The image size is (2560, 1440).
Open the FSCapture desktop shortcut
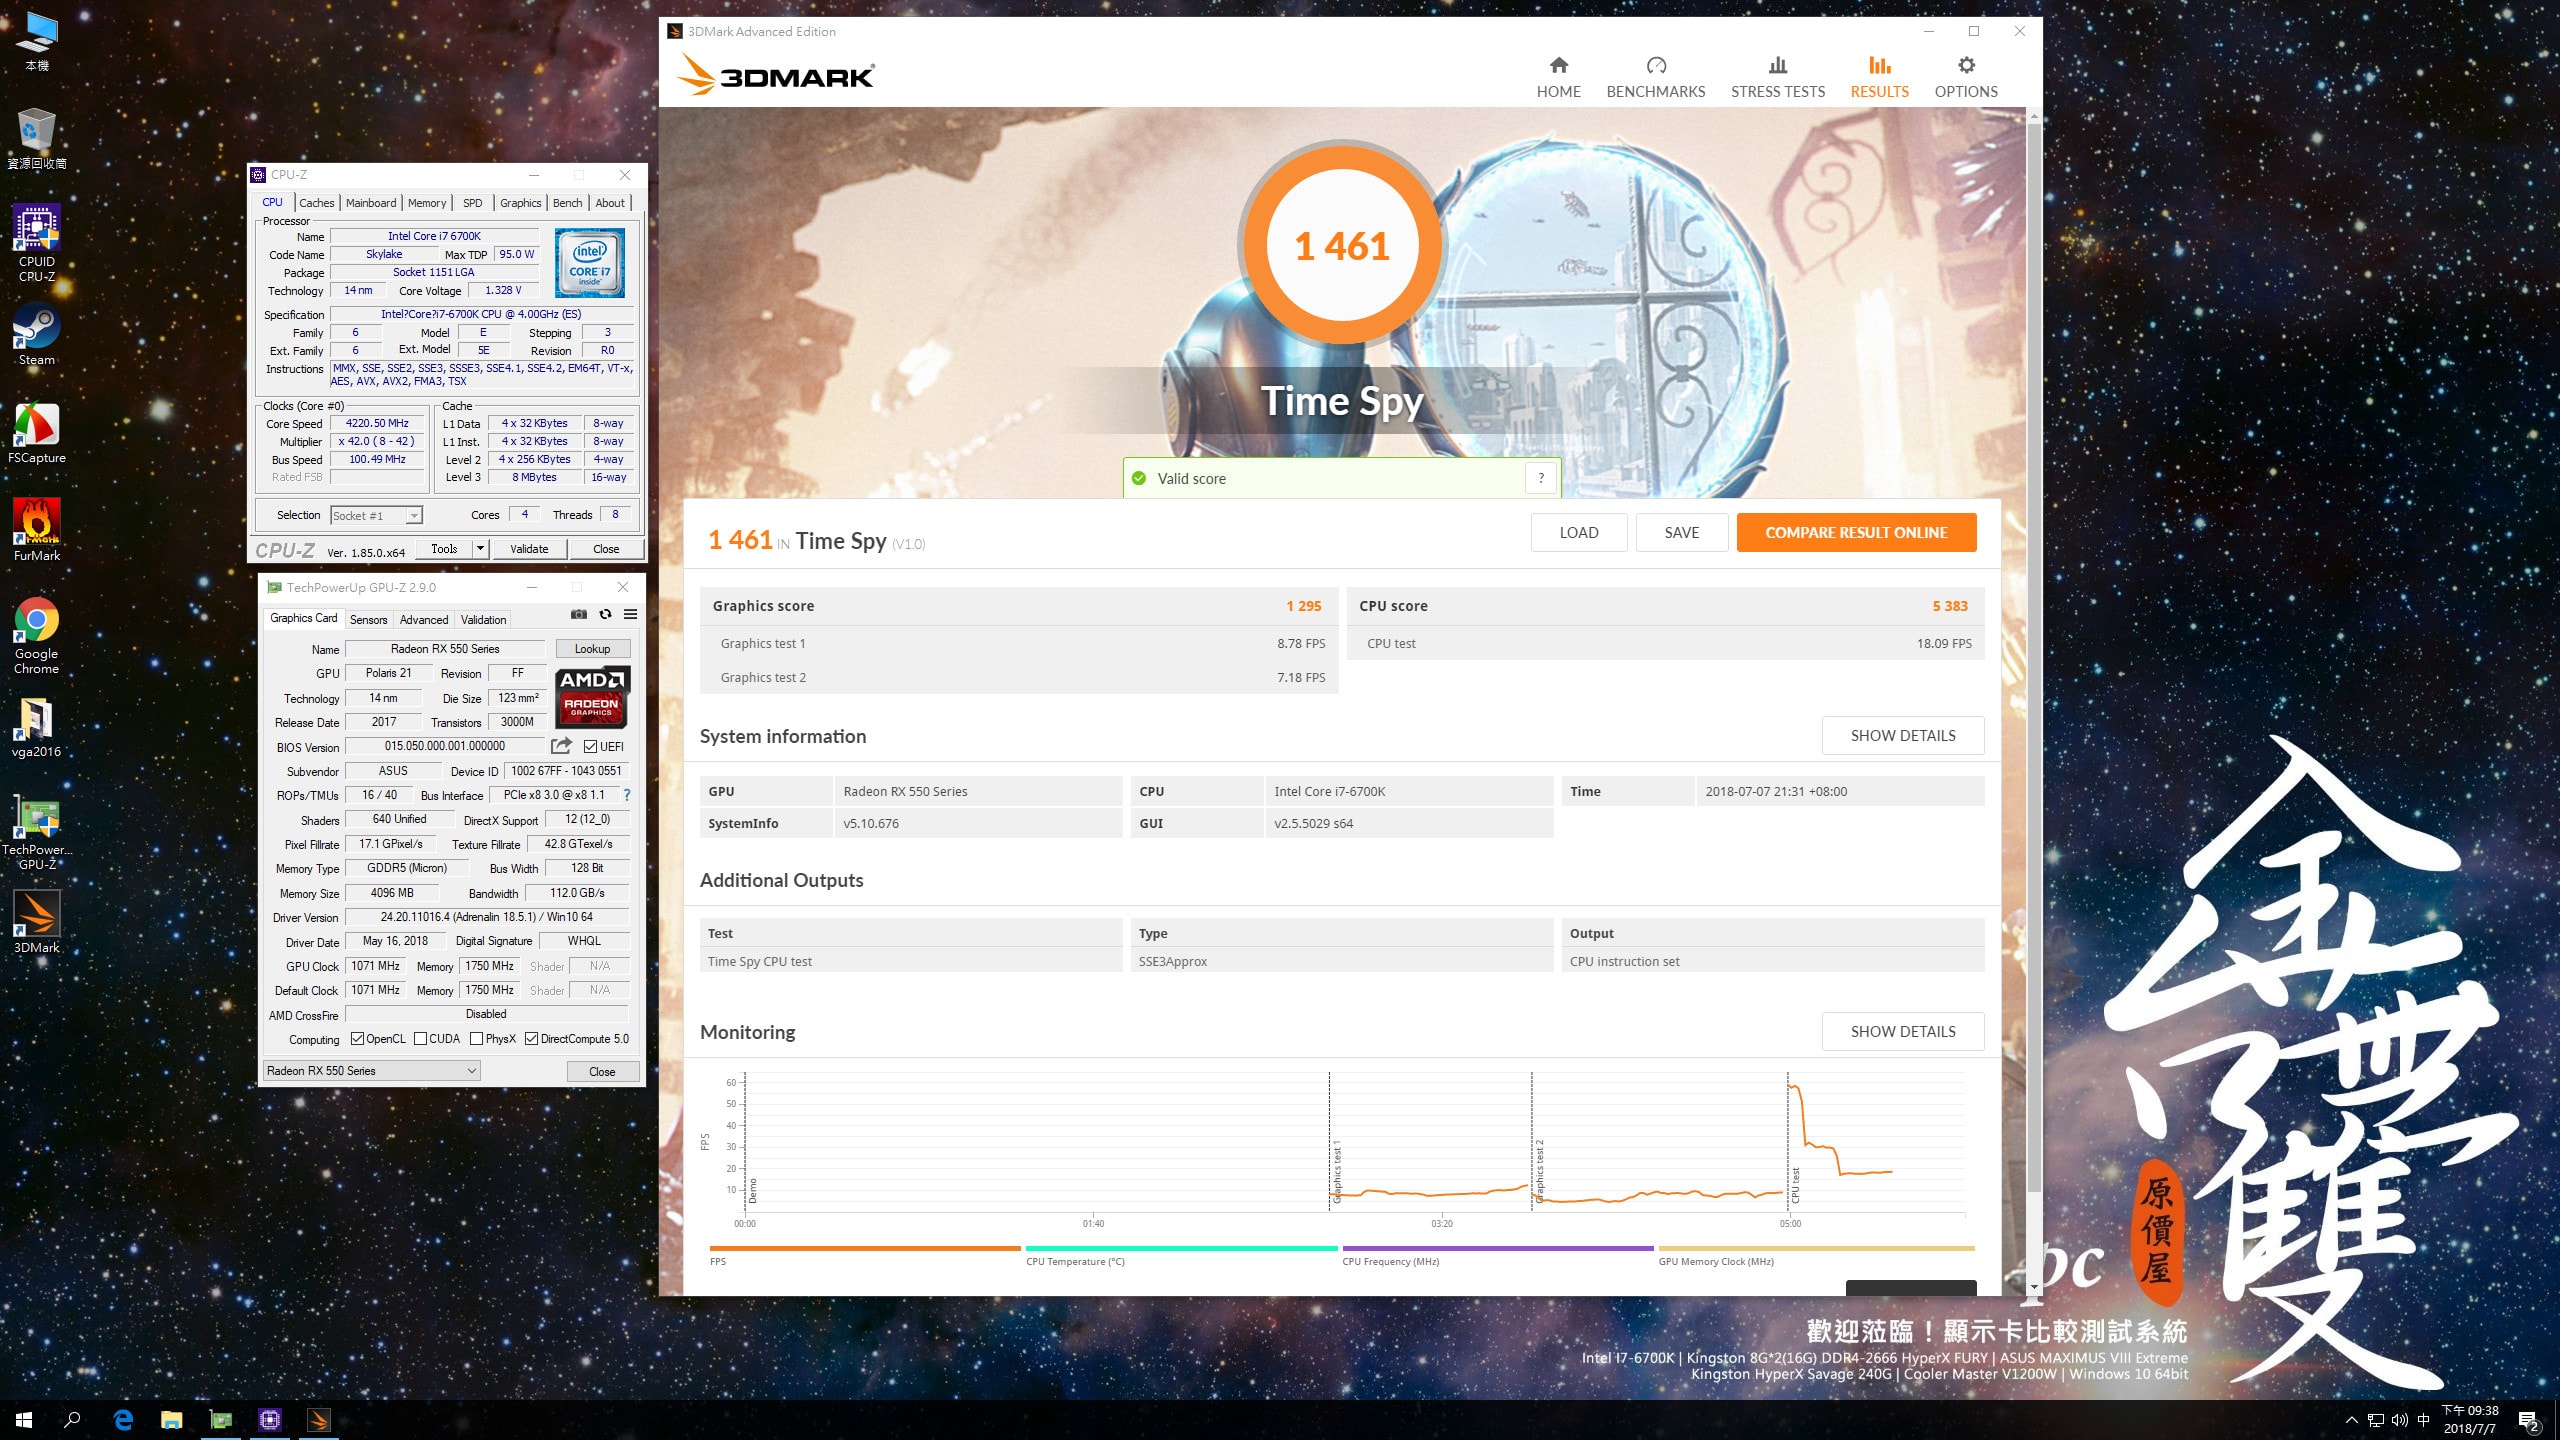pos(37,433)
